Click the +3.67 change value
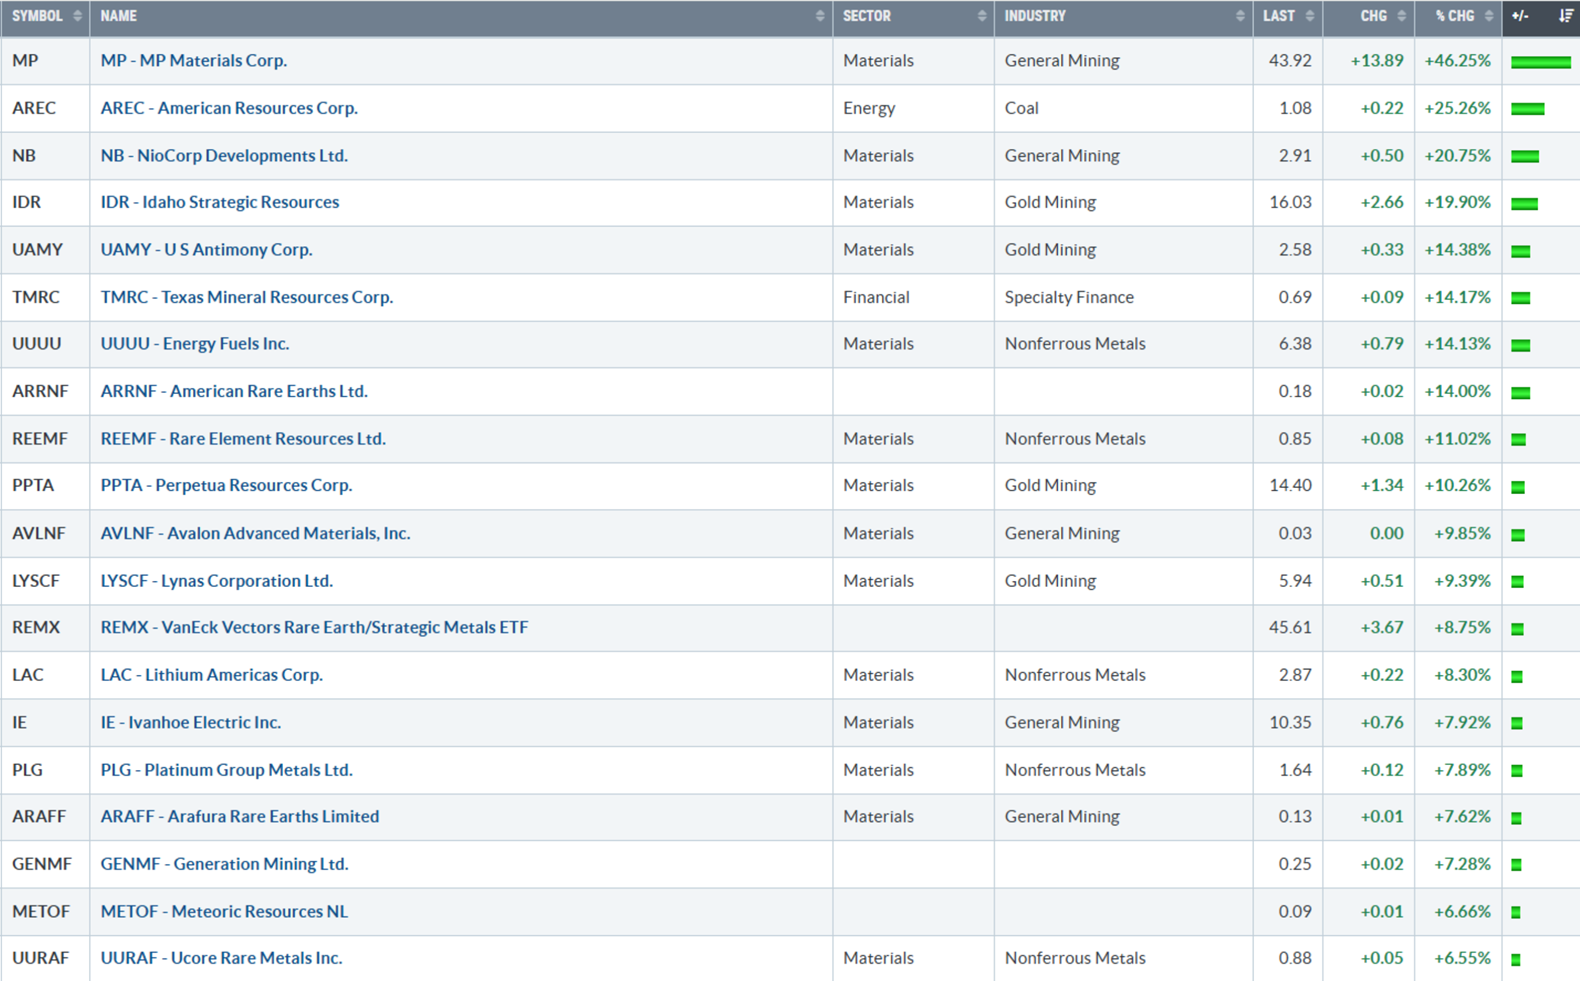This screenshot has width=1580, height=981. pyautogui.click(x=1382, y=627)
